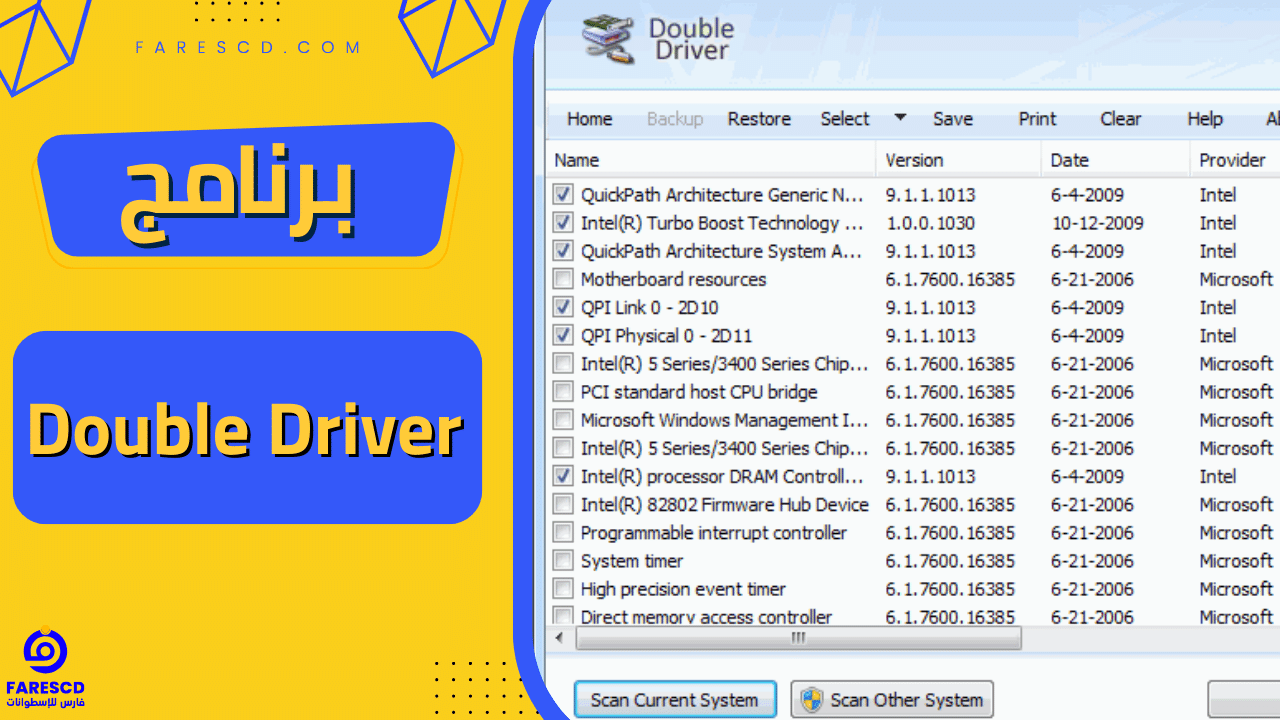Select the Direct memory access controller name
The height and width of the screenshot is (720, 1280).
[706, 616]
